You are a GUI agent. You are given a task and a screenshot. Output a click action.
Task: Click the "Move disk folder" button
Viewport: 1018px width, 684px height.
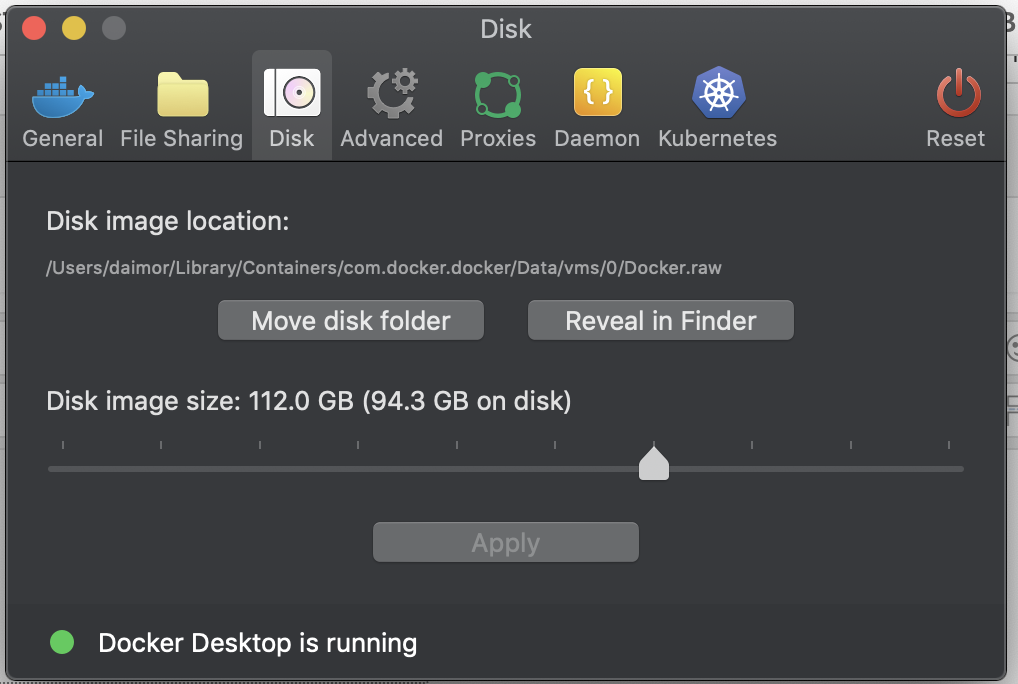click(351, 321)
